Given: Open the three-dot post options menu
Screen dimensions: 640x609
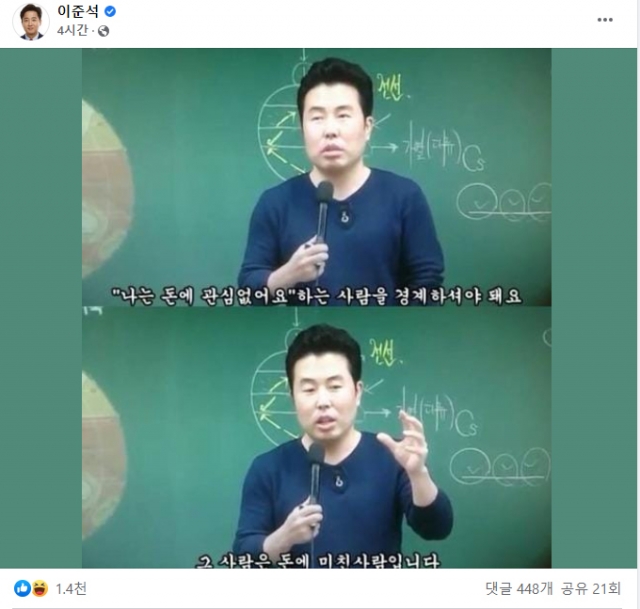Looking at the screenshot, I should pyautogui.click(x=605, y=20).
